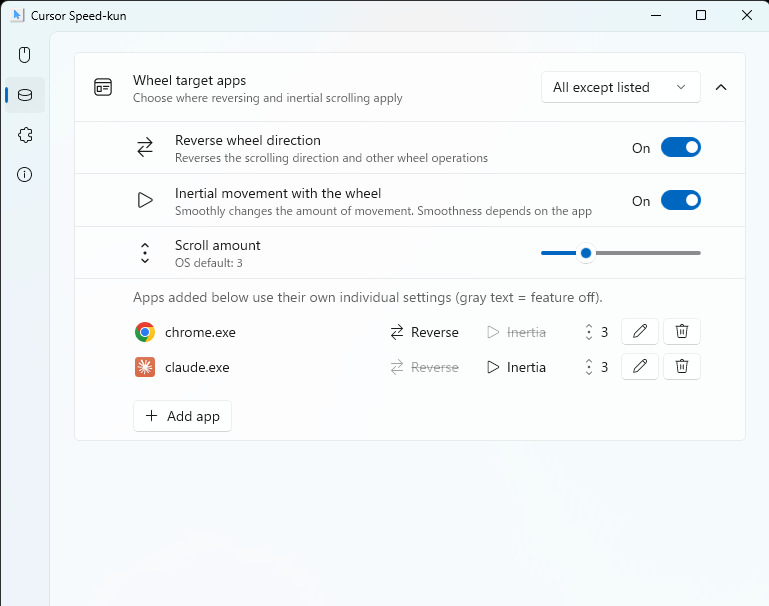The width and height of the screenshot is (769, 606).
Task: Collapse the Wheel target apps section chevron
Action: coord(721,87)
